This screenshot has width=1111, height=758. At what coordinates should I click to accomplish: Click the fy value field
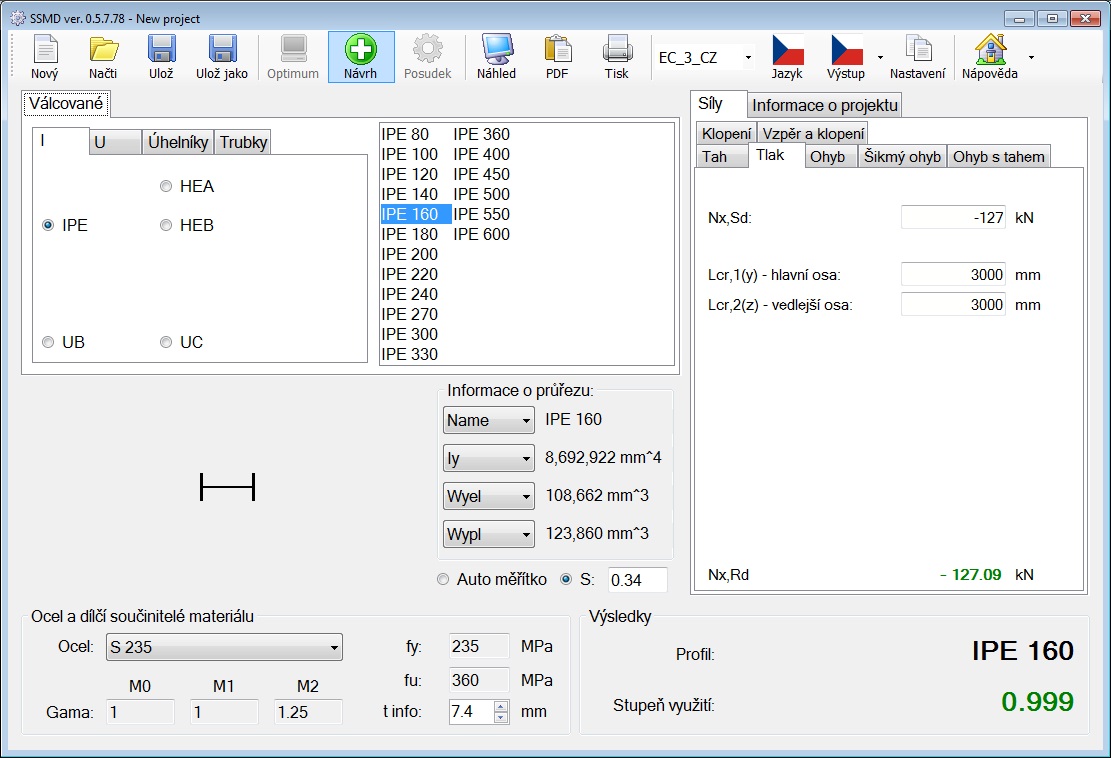(479, 646)
